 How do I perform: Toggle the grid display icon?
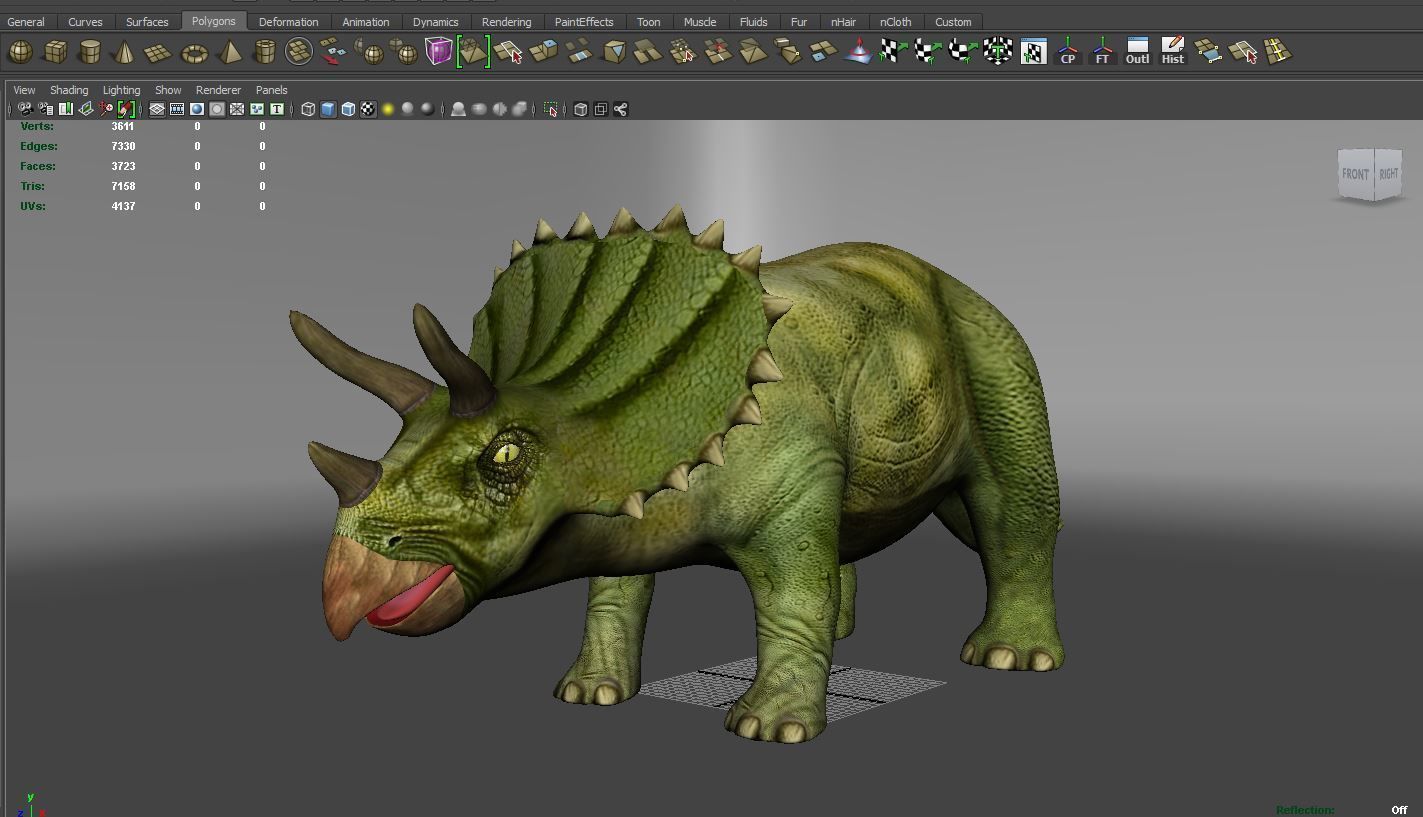pyautogui.click(x=157, y=109)
